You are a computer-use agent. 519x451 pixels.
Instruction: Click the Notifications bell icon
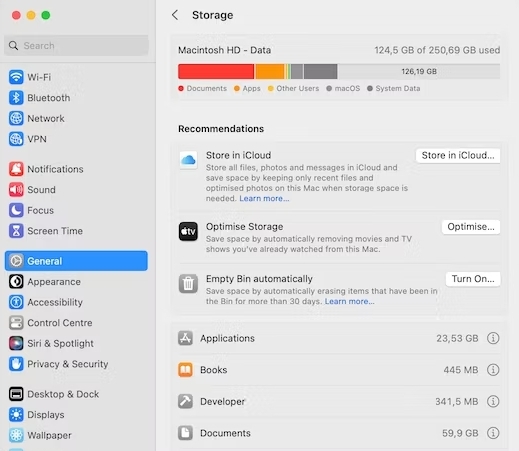(16, 169)
